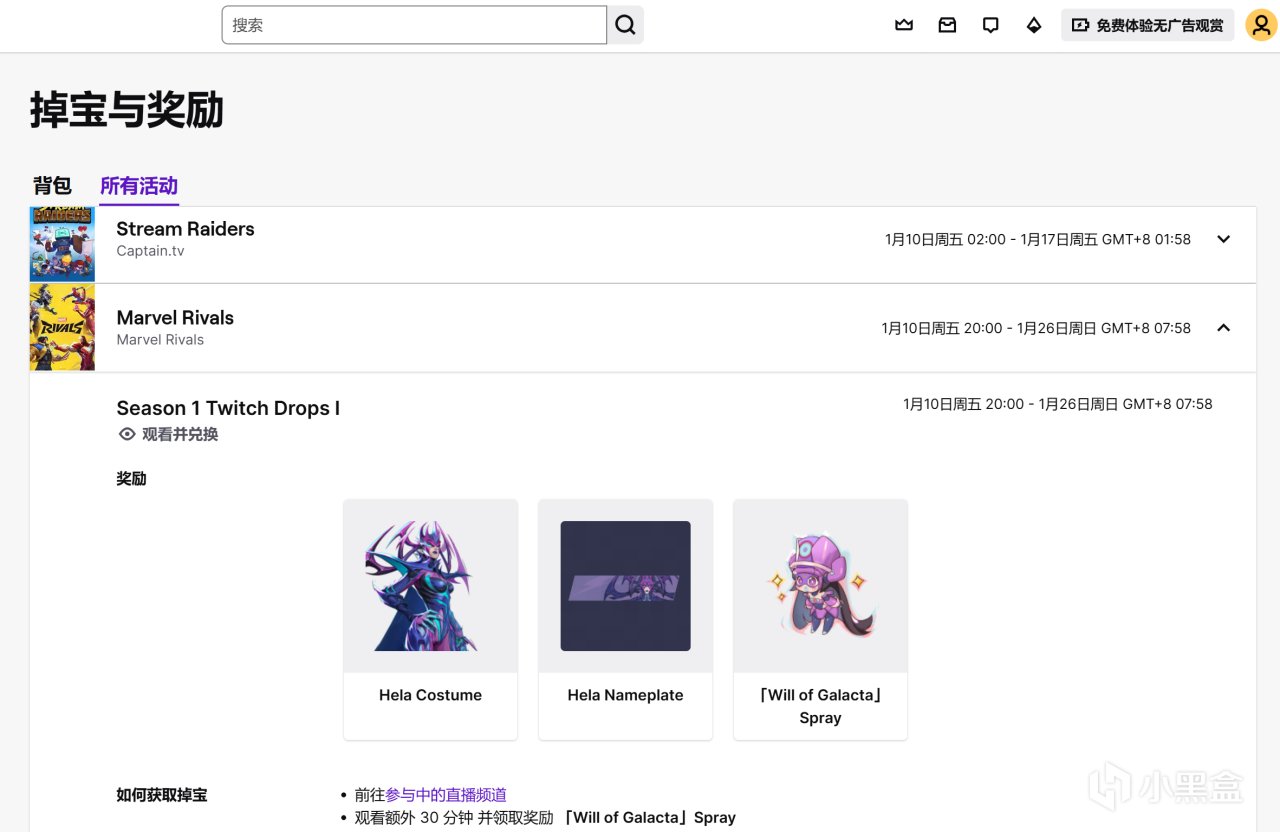Open the notifications inbox icon

[x=947, y=25]
